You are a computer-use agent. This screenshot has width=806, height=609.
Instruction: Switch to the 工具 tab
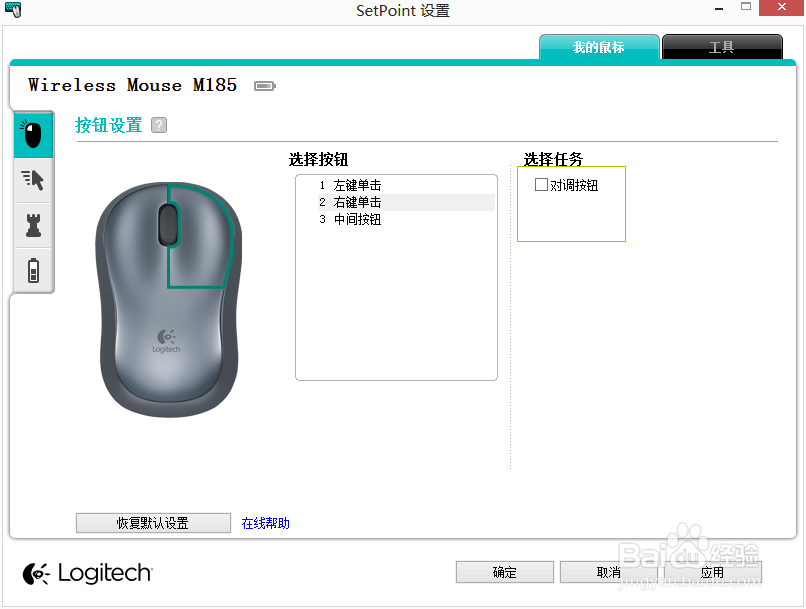pyautogui.click(x=722, y=47)
